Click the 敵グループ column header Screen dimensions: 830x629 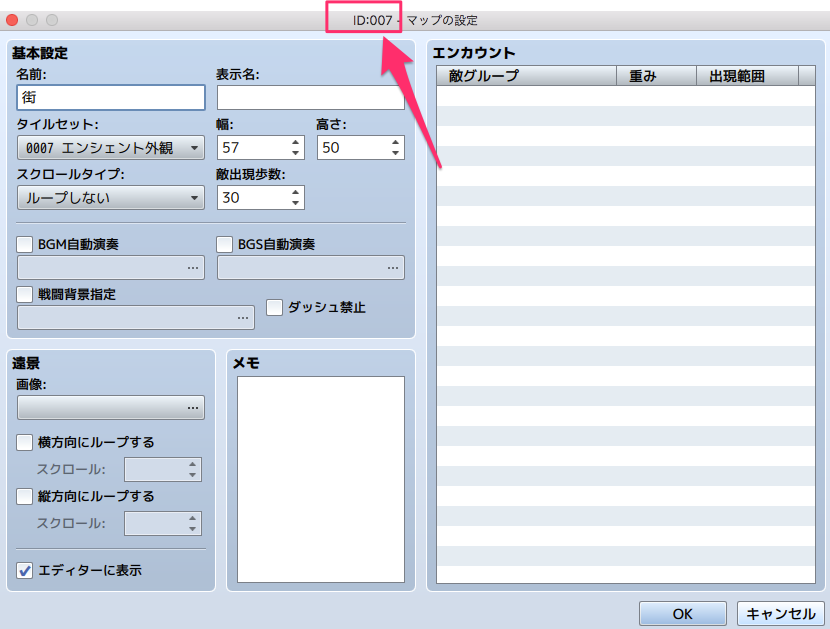527,76
